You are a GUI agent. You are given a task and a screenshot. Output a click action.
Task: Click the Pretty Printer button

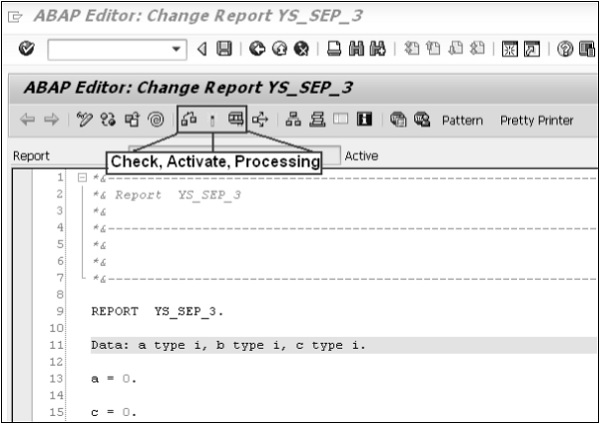tap(537, 120)
